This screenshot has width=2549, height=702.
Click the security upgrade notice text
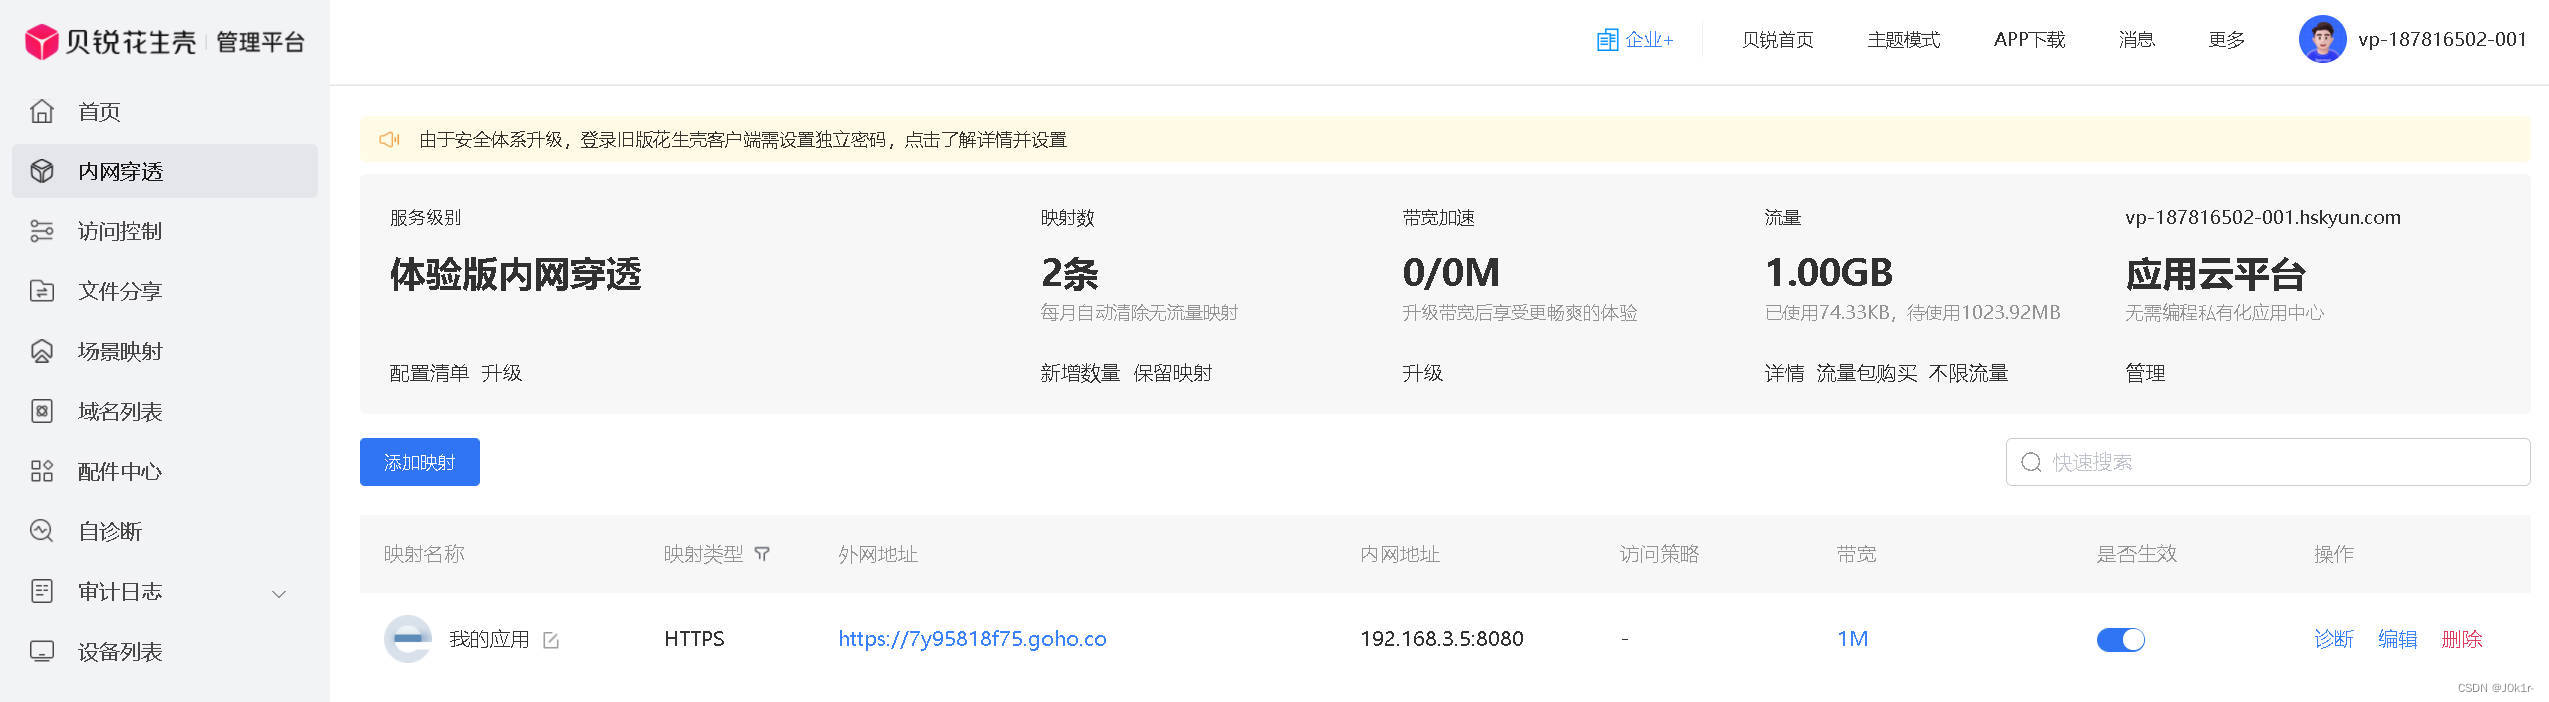743,140
